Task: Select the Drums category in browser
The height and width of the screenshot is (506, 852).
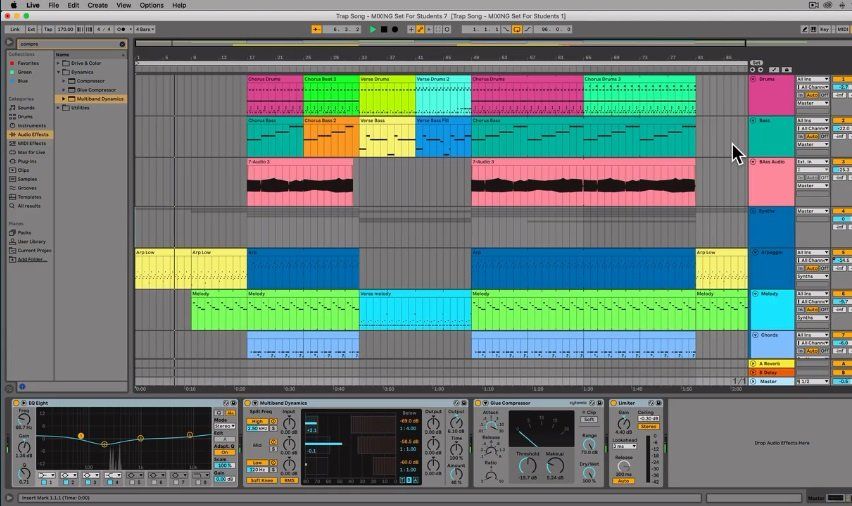Action: (25, 116)
